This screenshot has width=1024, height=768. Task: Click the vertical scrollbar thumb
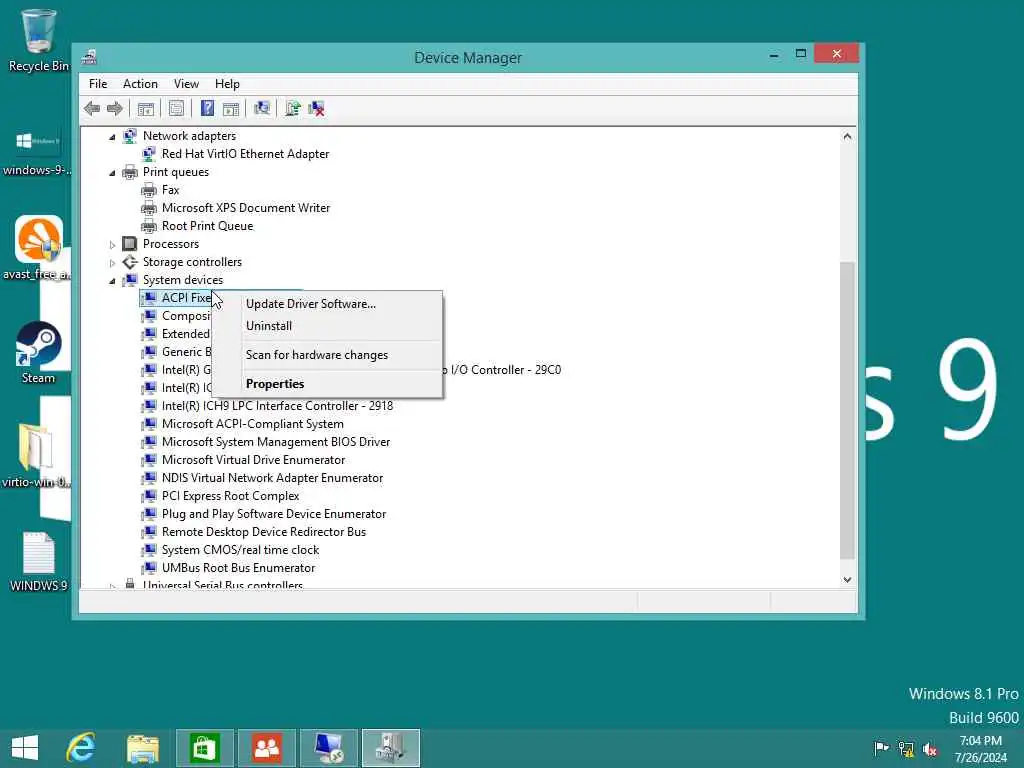(x=847, y=410)
